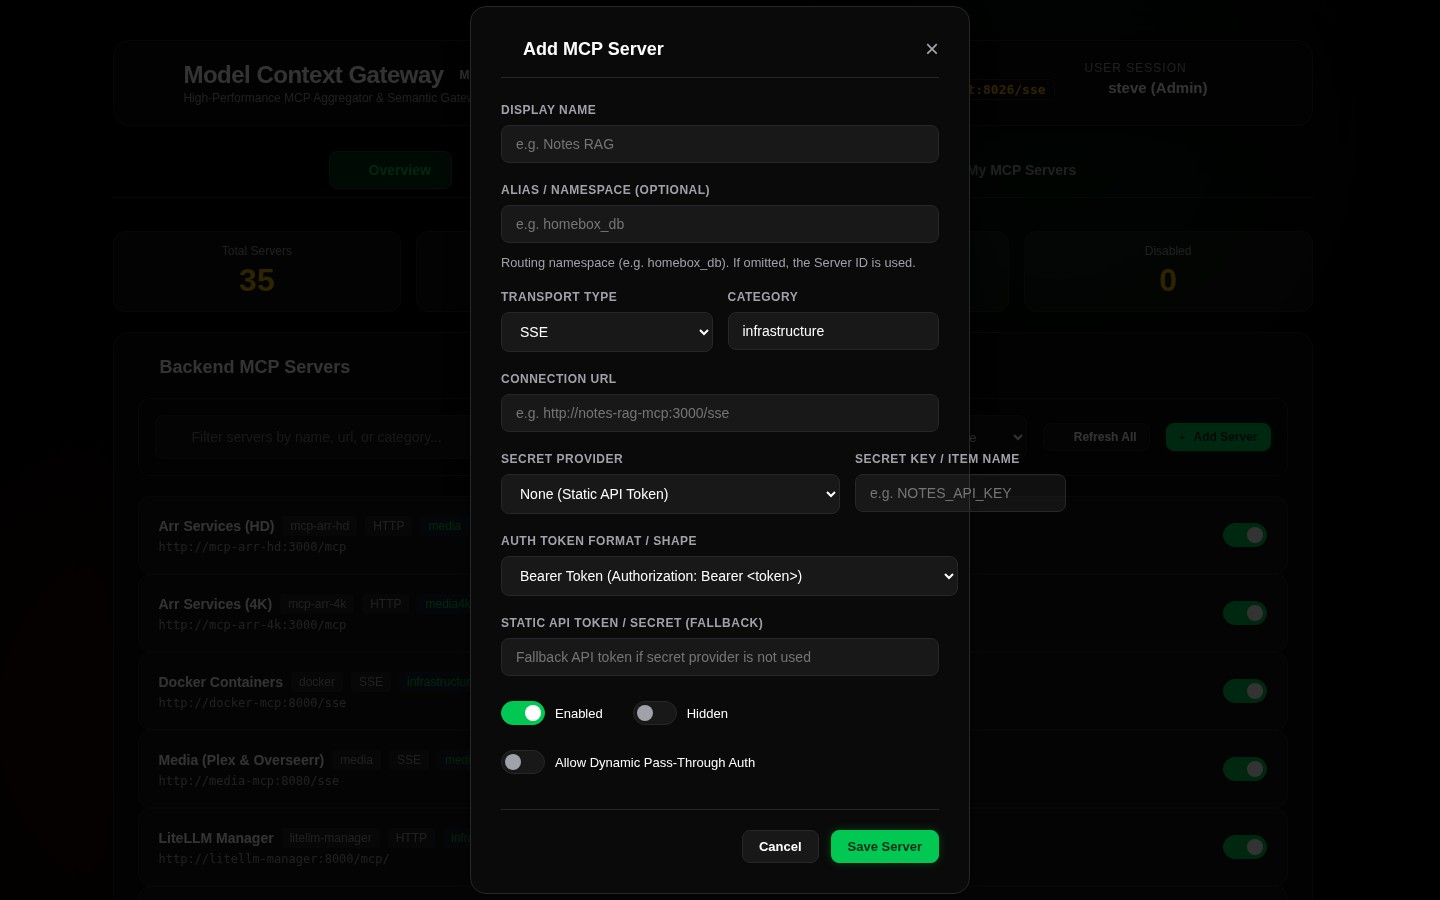
Task: Click the URL http://docker-mcp:8000/sse
Action: 252,703
